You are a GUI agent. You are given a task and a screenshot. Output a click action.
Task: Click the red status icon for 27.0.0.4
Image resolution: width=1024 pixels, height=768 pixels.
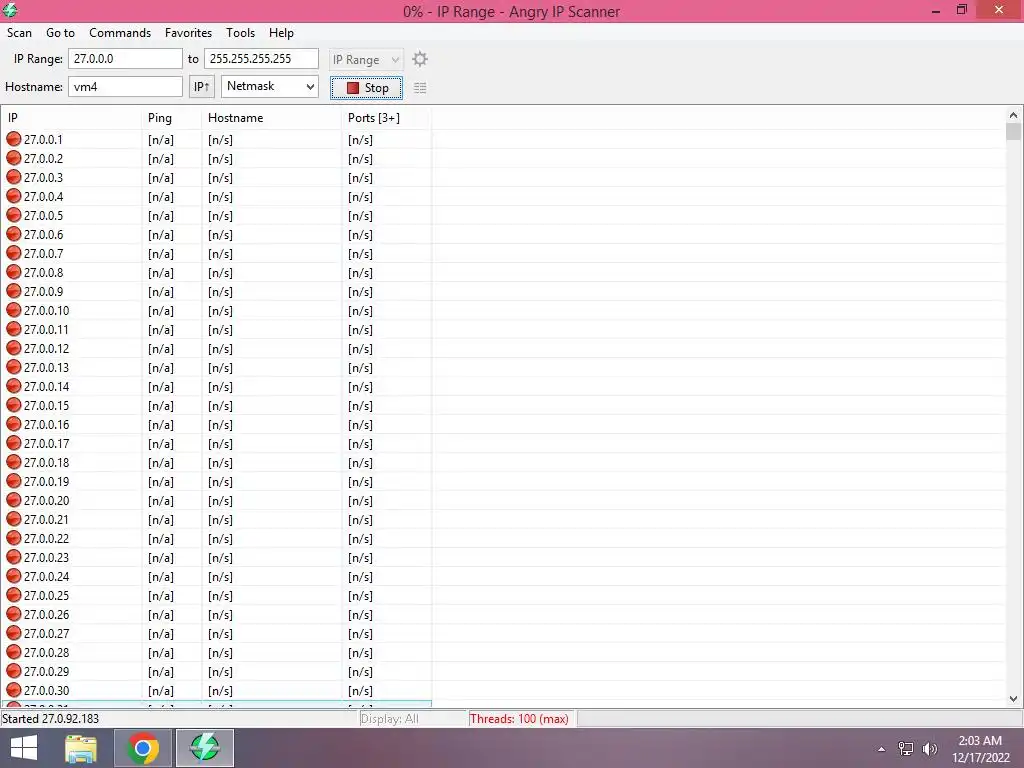point(14,196)
